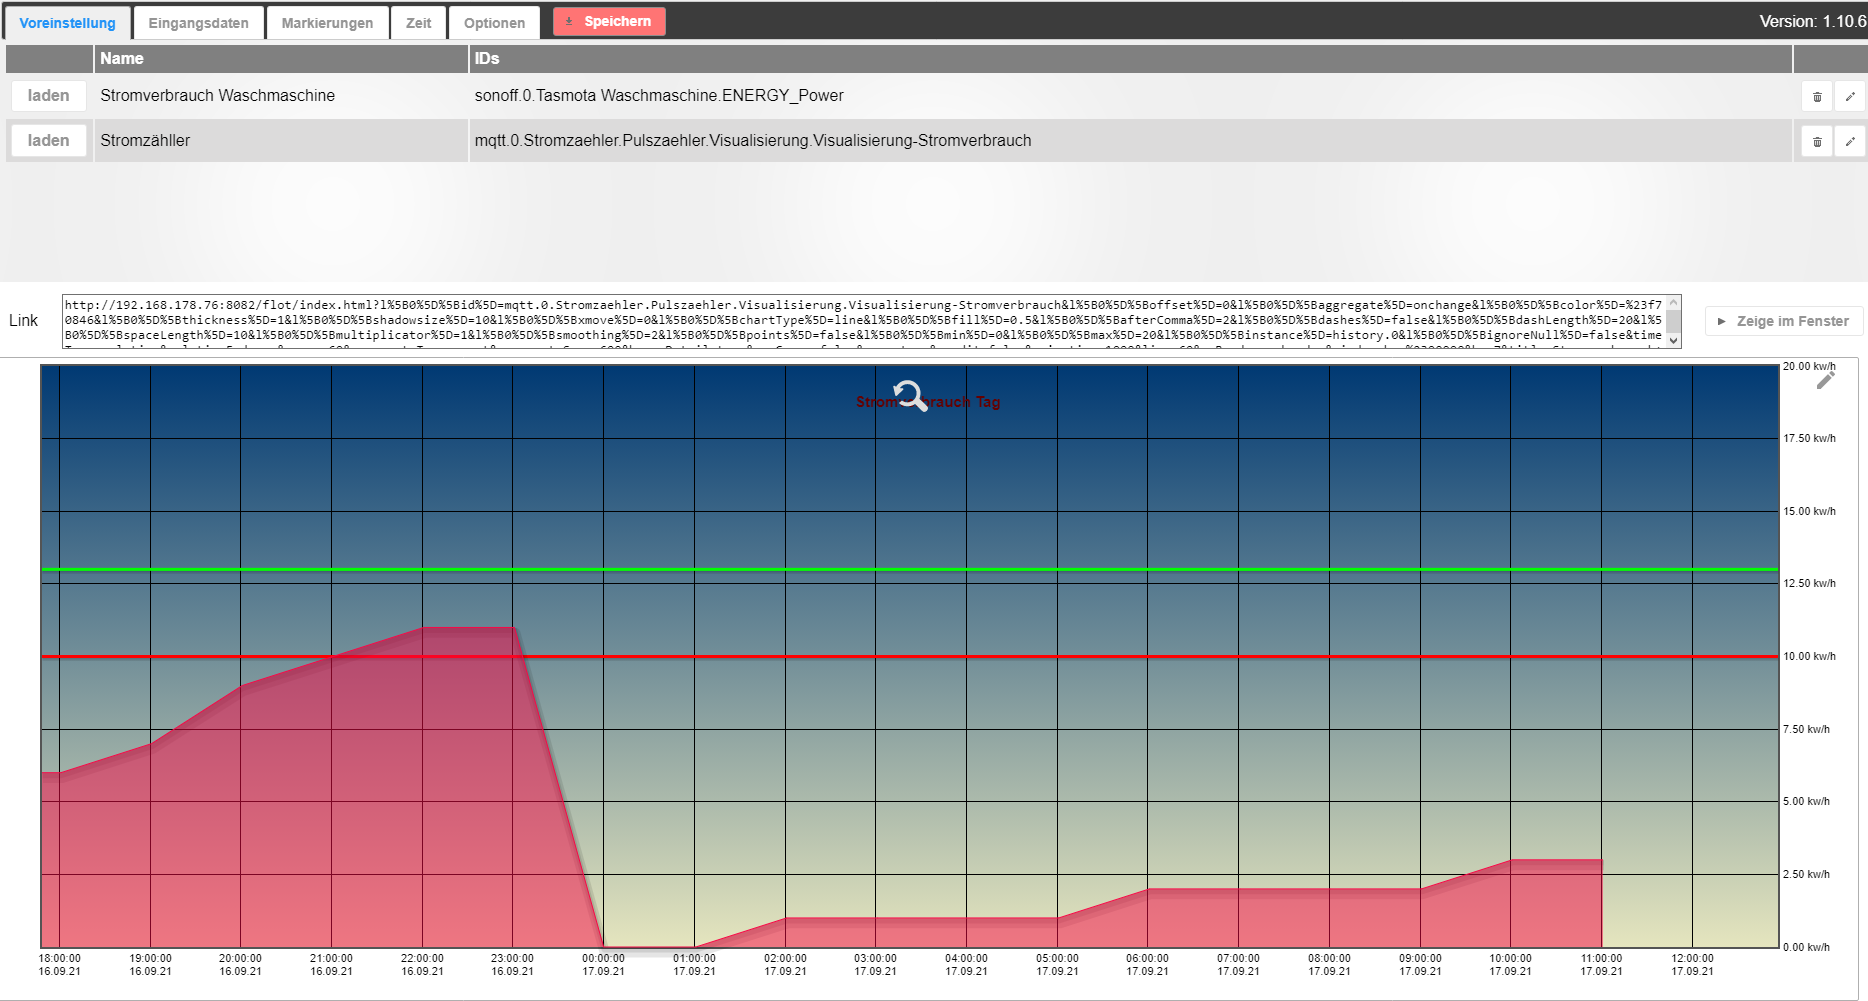Image resolution: width=1868 pixels, height=1001 pixels.
Task: Select the Voreinstellung tab
Action: point(66,22)
